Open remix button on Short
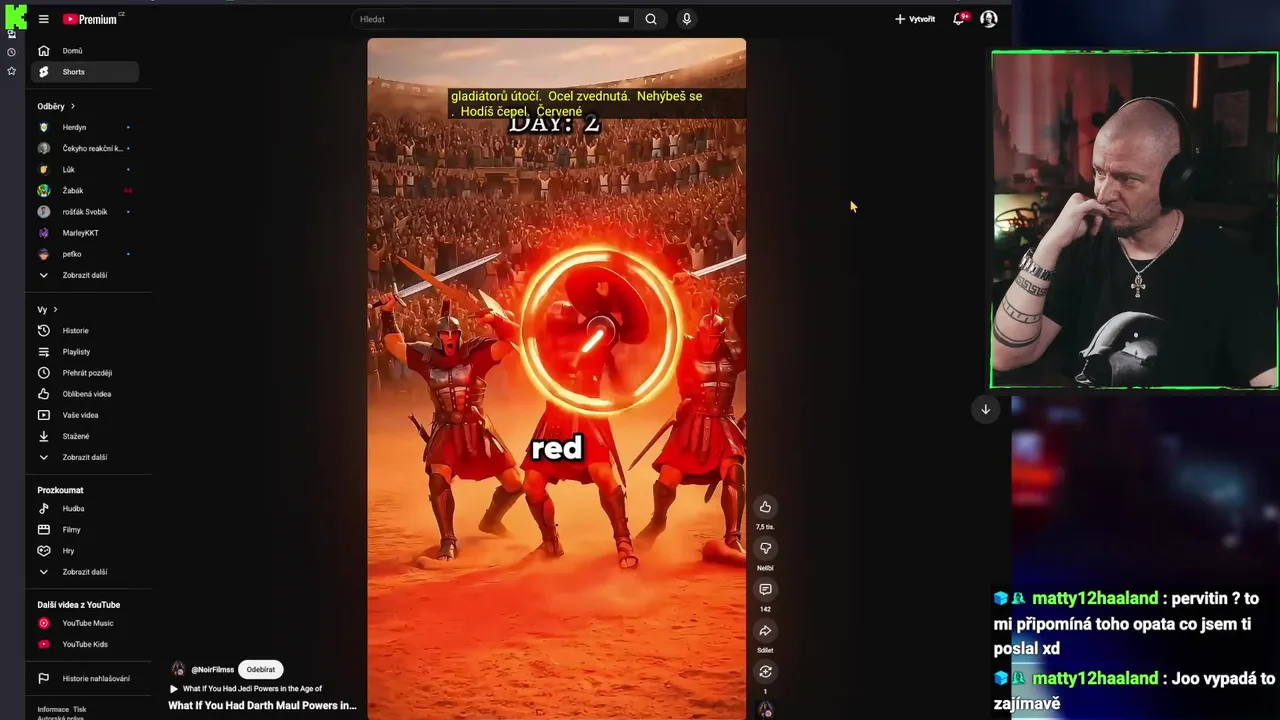Image resolution: width=1280 pixels, height=720 pixels. 765,672
